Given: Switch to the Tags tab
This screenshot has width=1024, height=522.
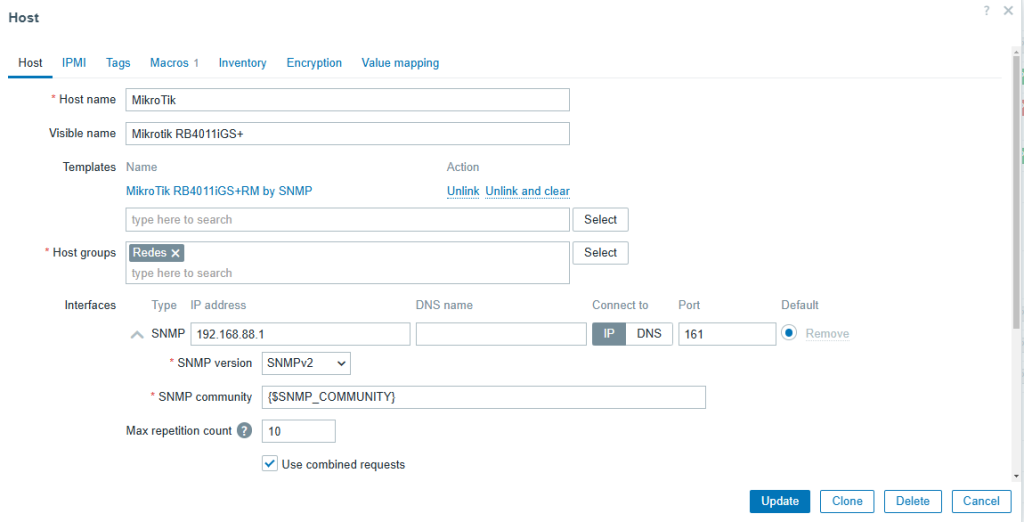Looking at the screenshot, I should click(x=118, y=63).
